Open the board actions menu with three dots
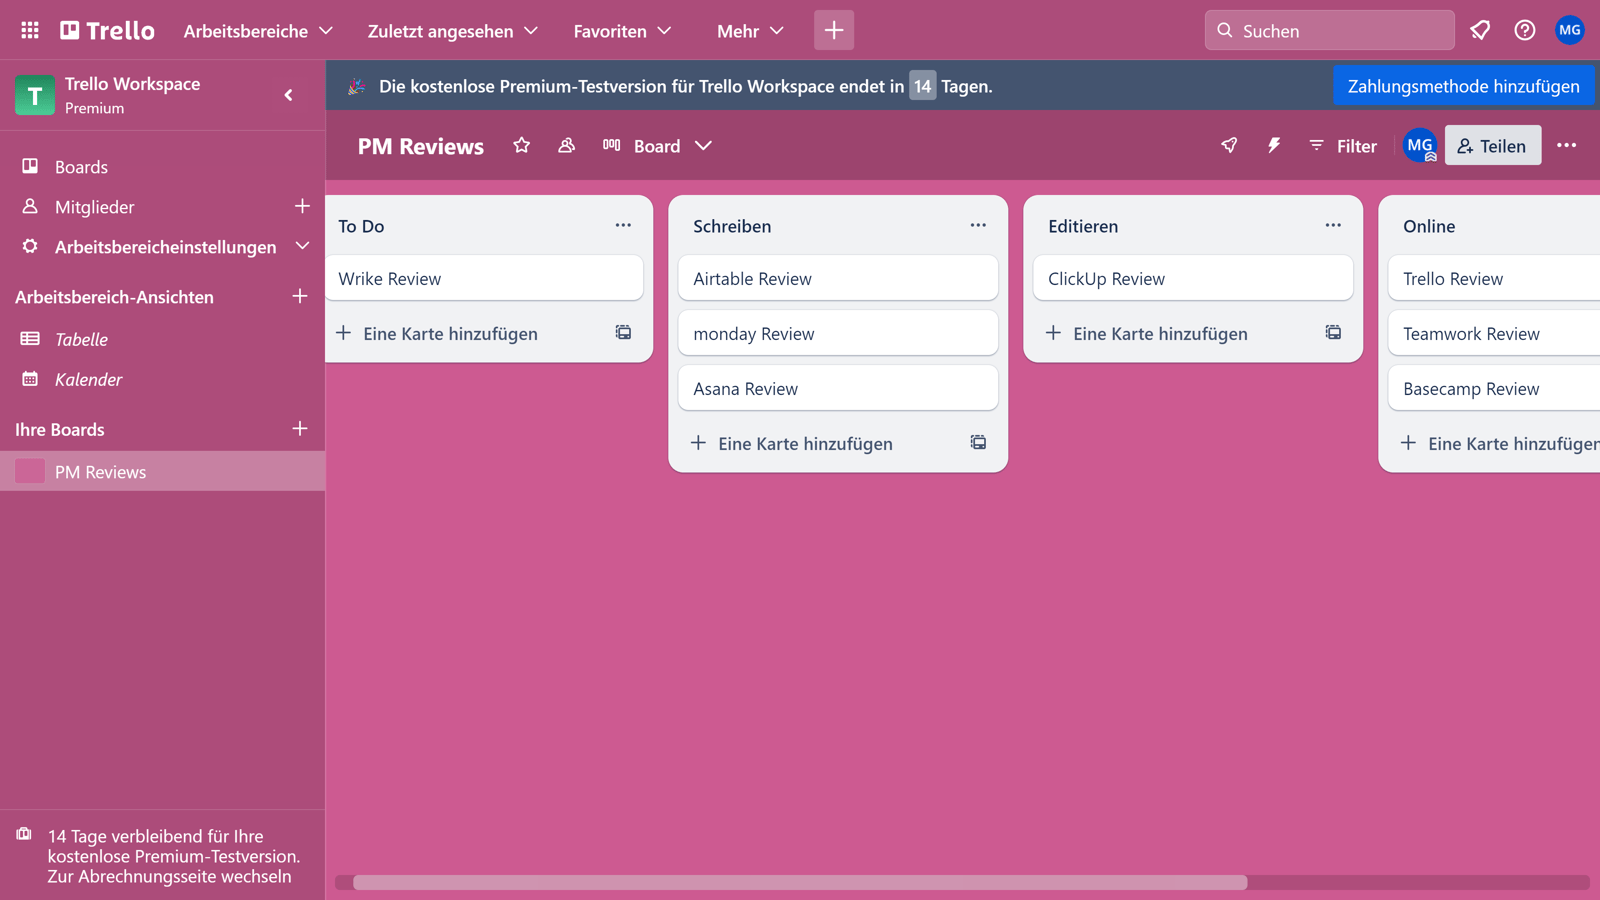This screenshot has width=1600, height=900. click(1566, 145)
